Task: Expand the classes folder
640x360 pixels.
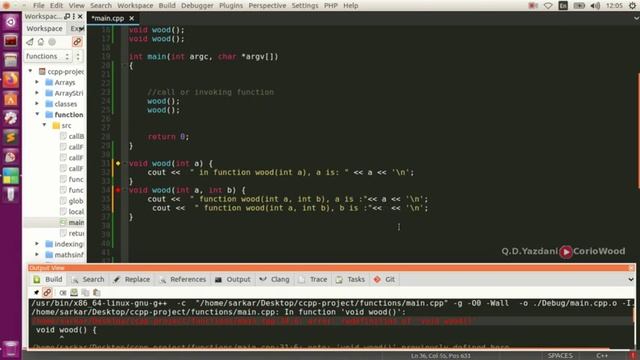Action: [x=37, y=104]
